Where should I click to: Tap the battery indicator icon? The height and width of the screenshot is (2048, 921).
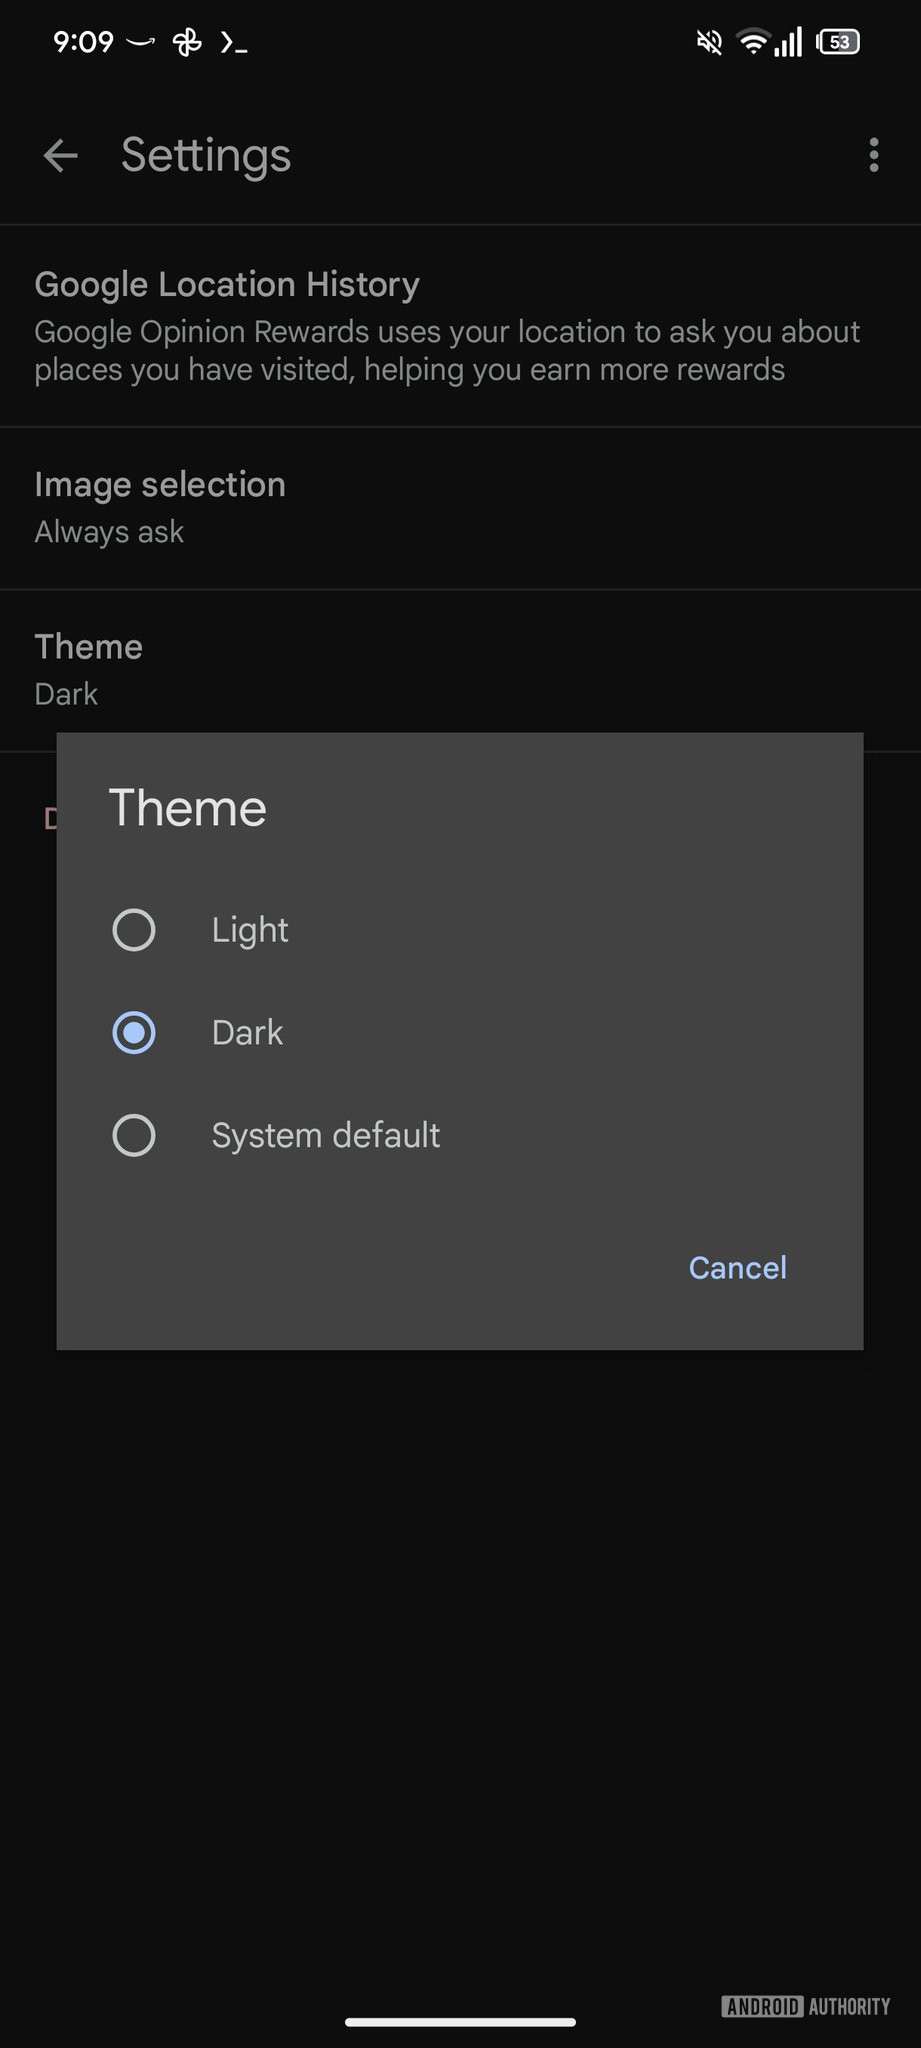(838, 42)
